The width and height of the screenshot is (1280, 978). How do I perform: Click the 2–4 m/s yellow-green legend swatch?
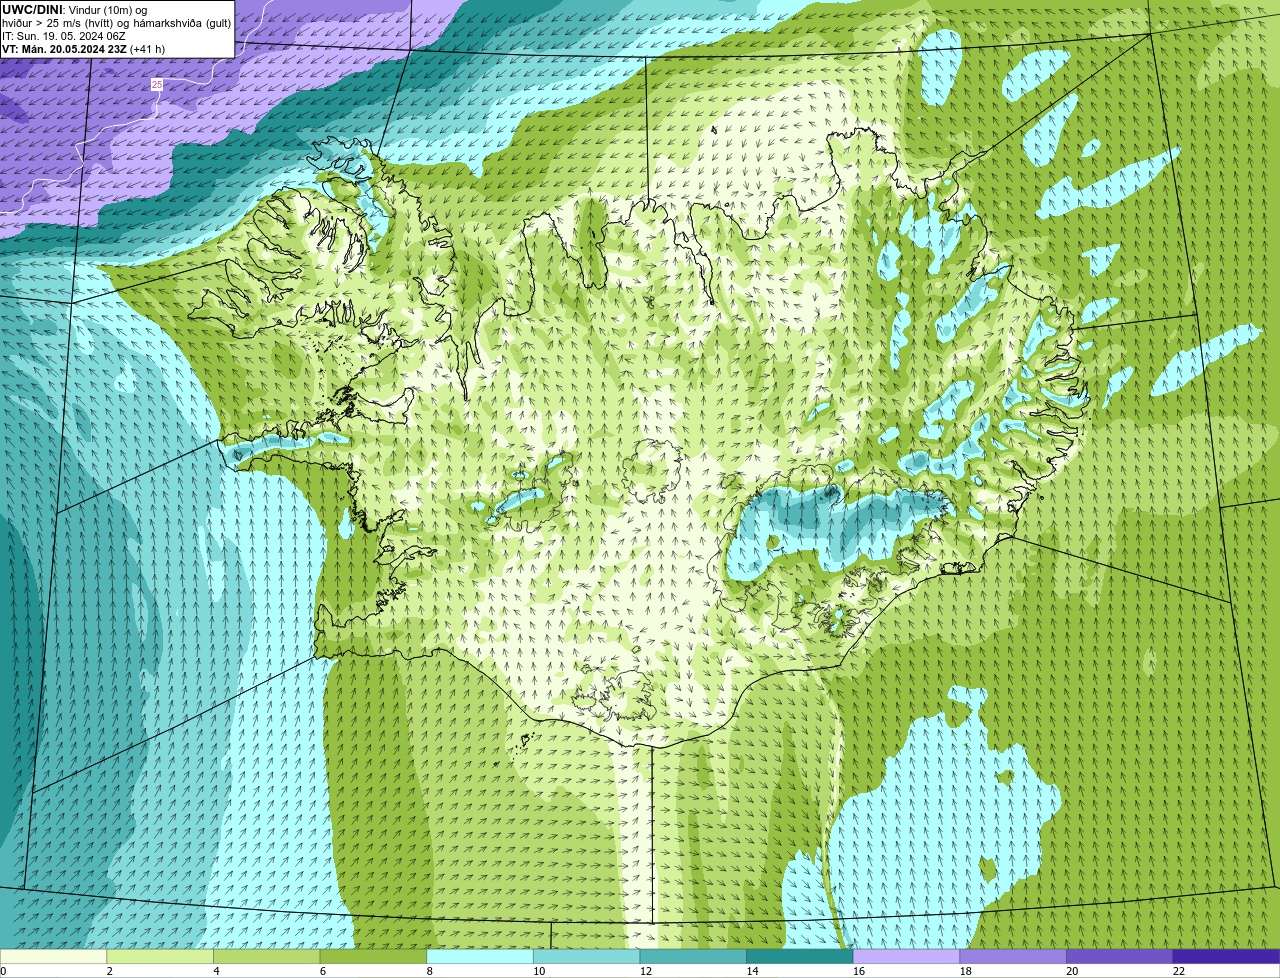point(160,956)
